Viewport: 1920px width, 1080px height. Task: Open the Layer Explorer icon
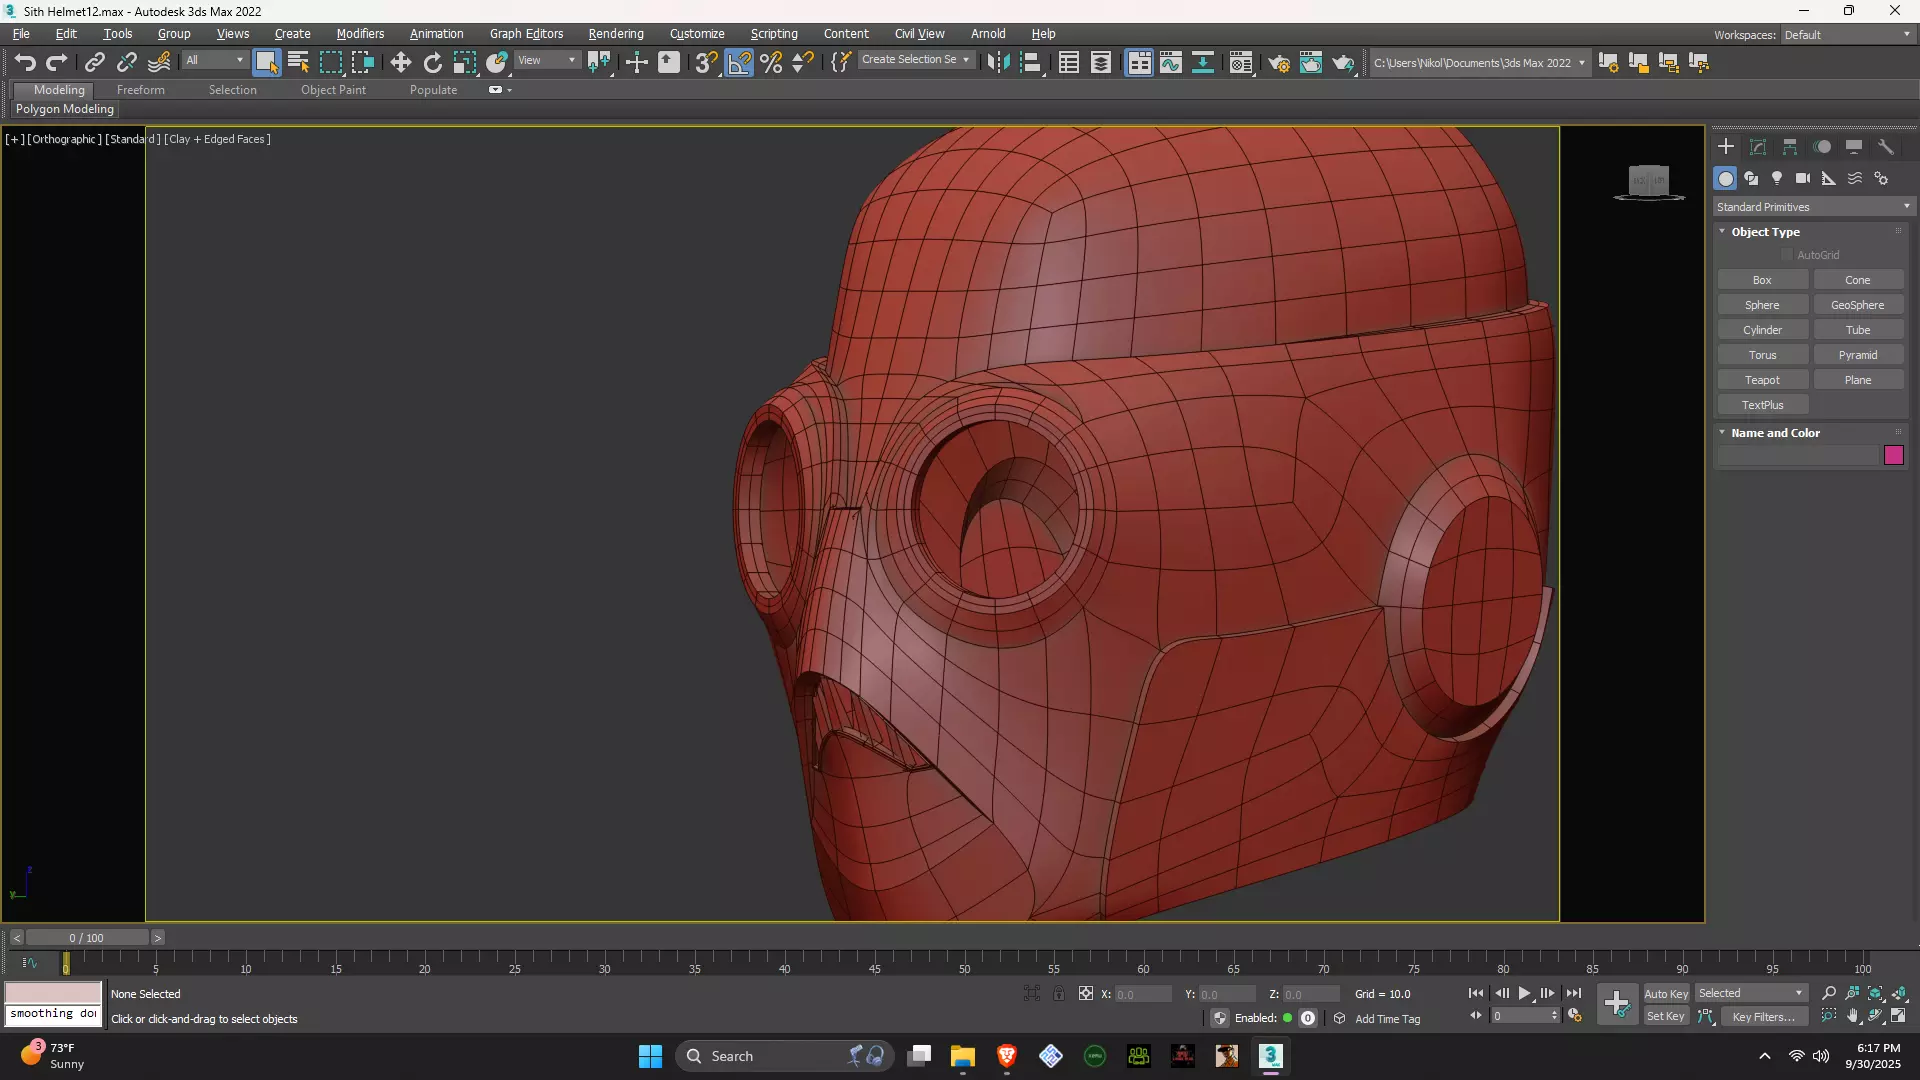pos(1101,62)
